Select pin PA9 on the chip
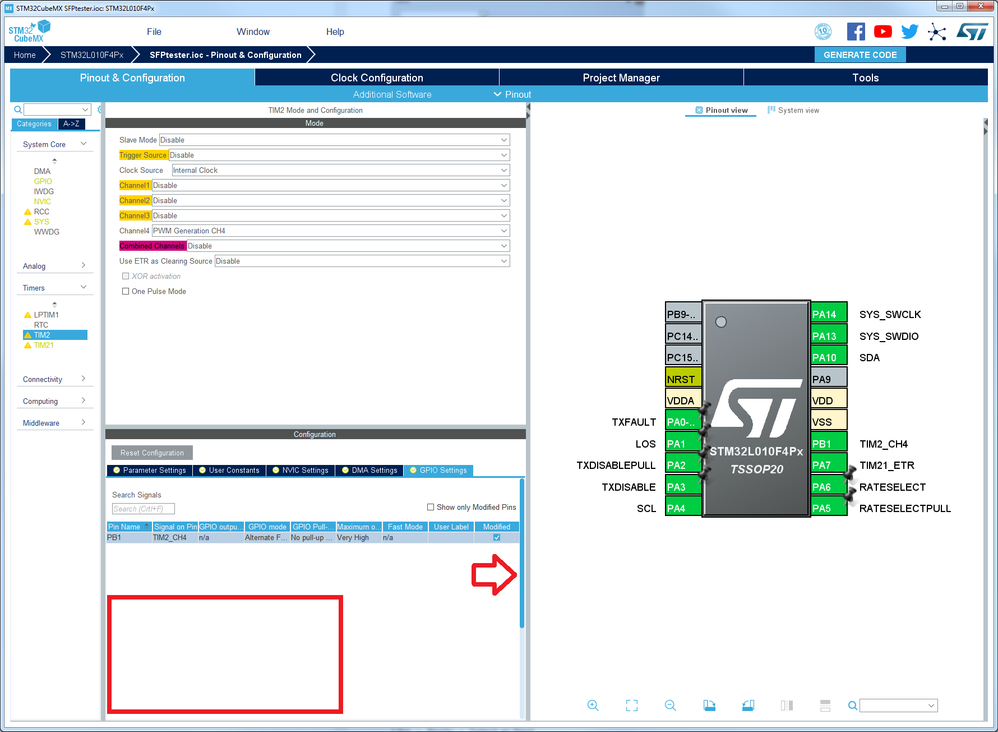The height and width of the screenshot is (732, 998). point(829,379)
